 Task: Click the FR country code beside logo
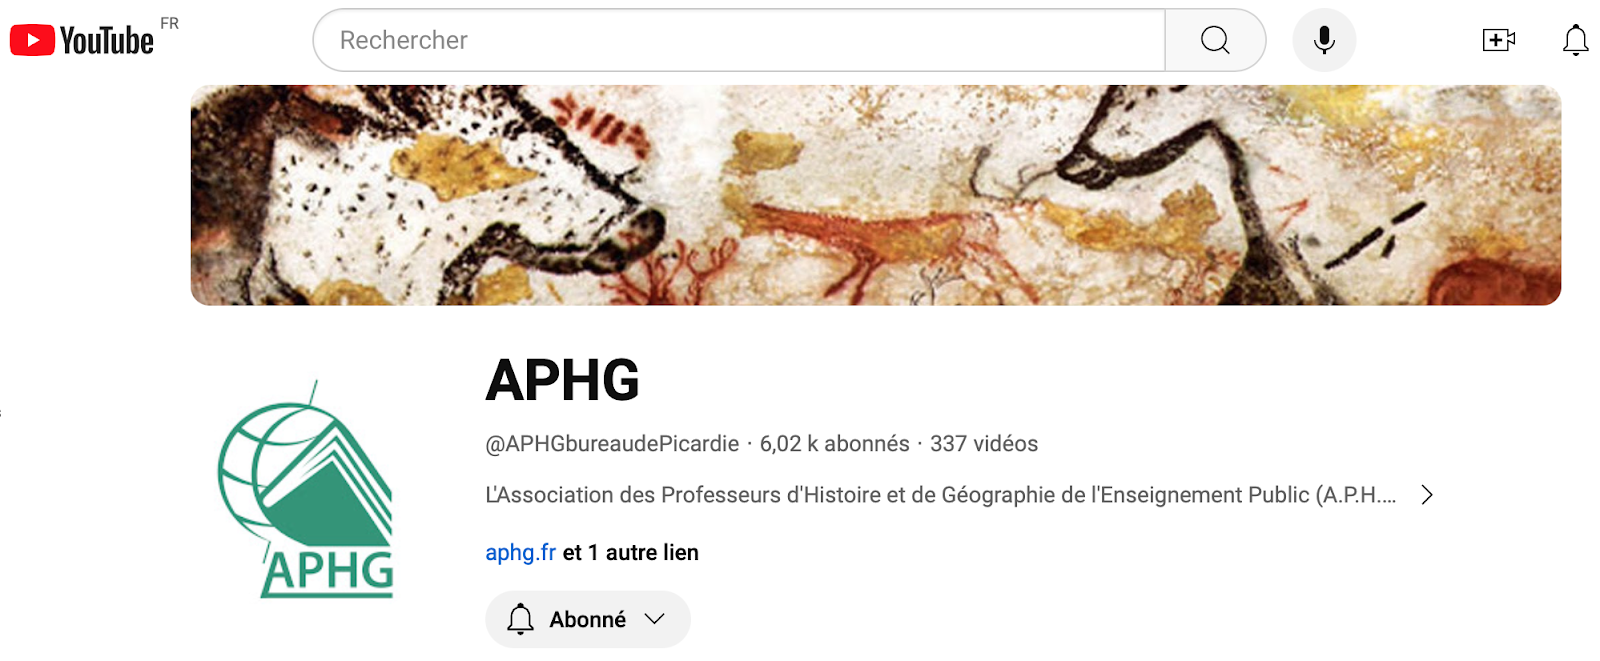(x=169, y=23)
